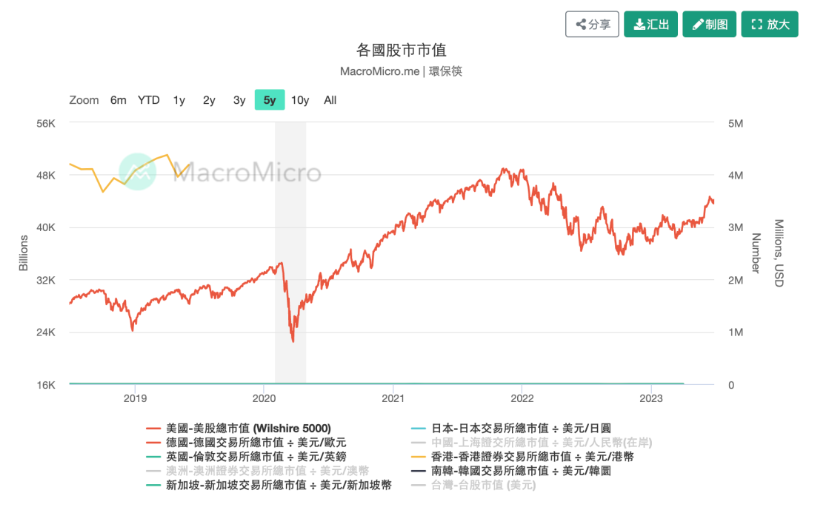Select the 5y zoom range
The height and width of the screenshot is (515, 822).
(x=269, y=100)
